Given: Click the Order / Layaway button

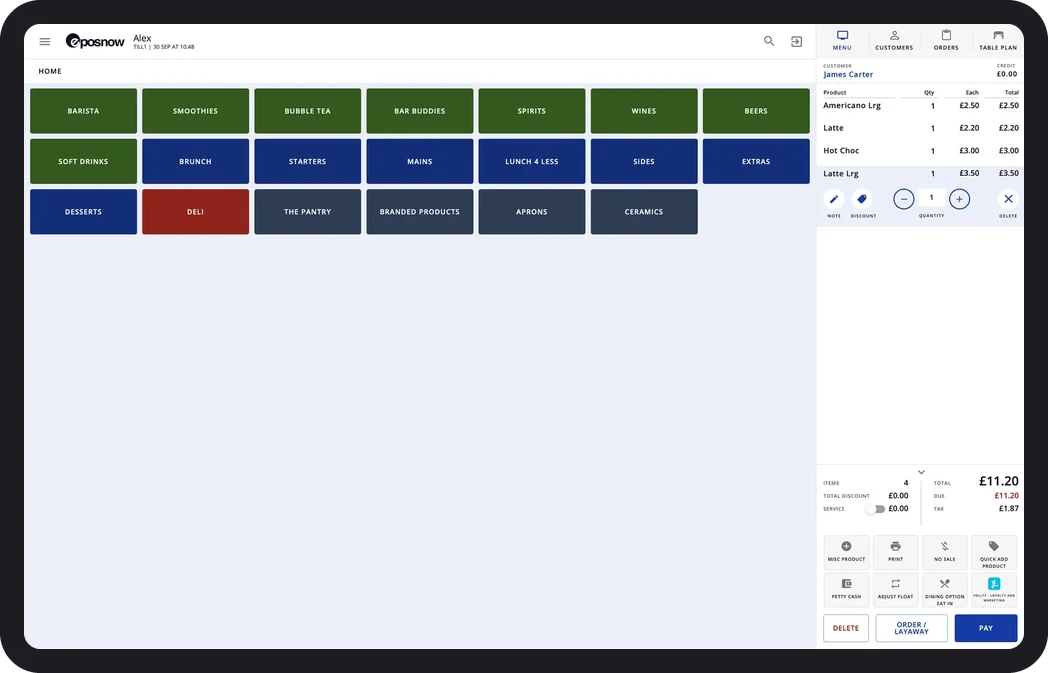Looking at the screenshot, I should pos(912,628).
